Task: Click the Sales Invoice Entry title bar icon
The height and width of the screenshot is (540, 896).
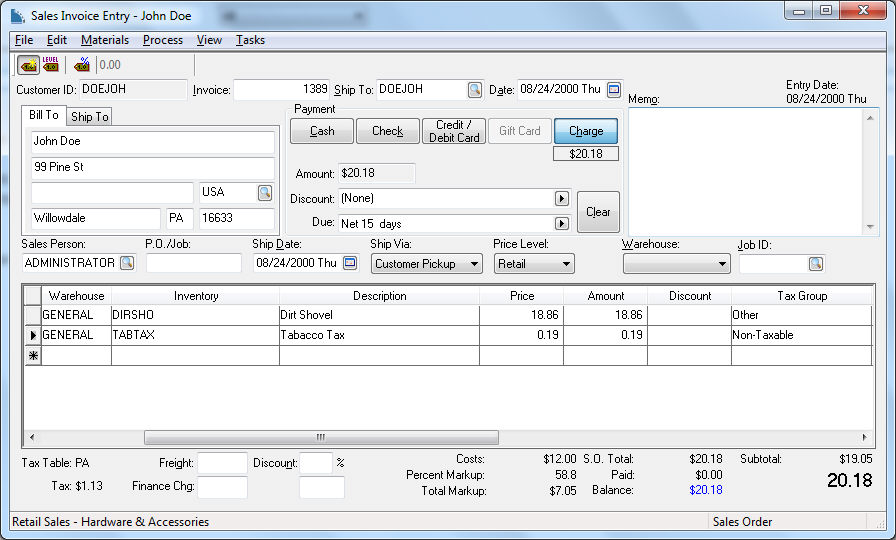Action: [x=17, y=15]
